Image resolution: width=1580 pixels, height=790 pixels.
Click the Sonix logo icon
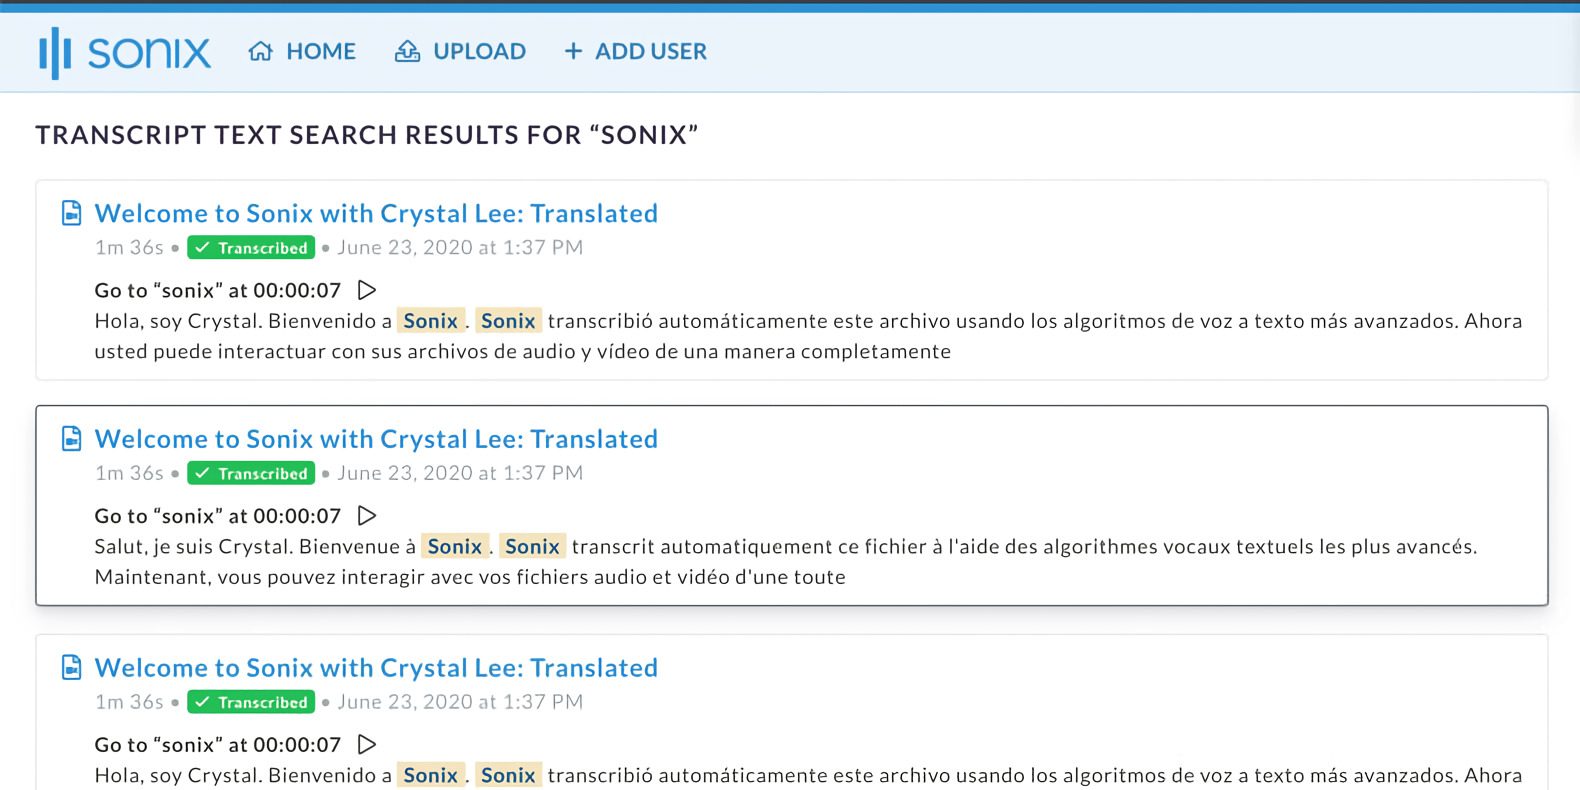[x=57, y=51]
